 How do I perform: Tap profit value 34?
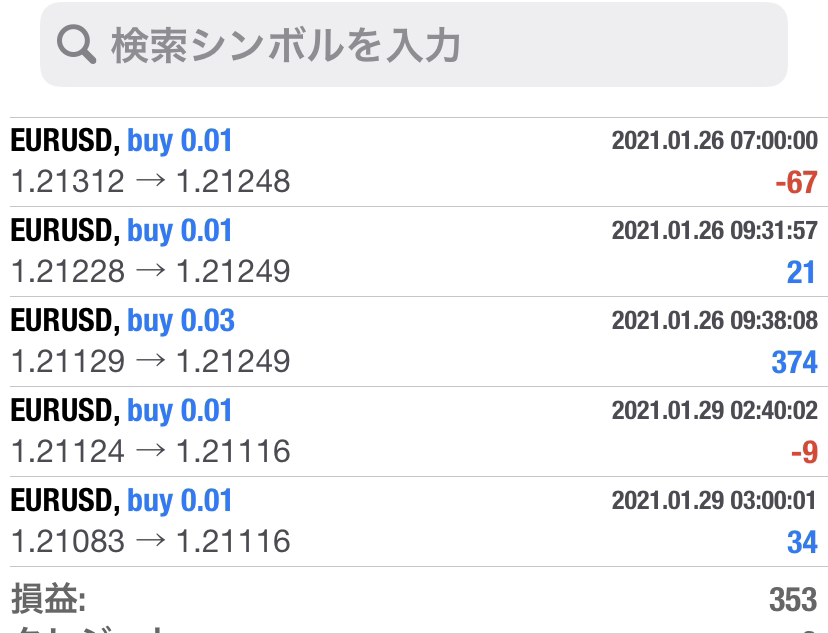802,542
